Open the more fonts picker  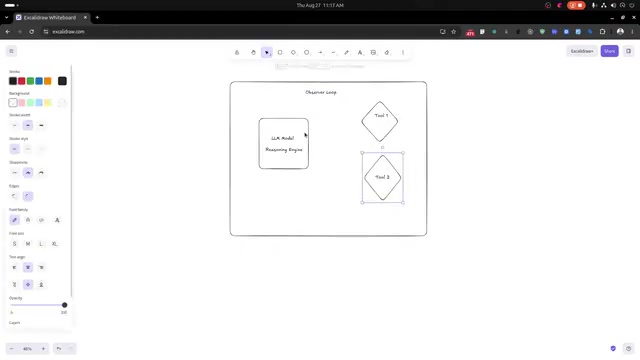point(57,220)
